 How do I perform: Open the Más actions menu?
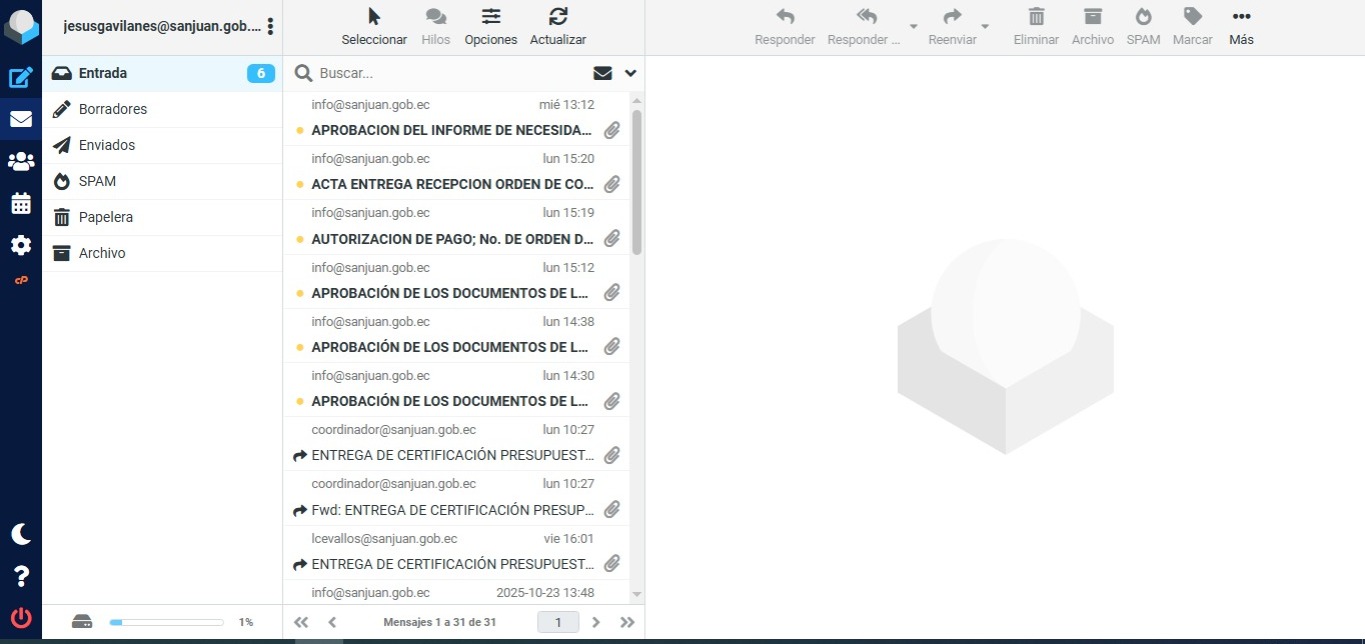coord(1241,27)
